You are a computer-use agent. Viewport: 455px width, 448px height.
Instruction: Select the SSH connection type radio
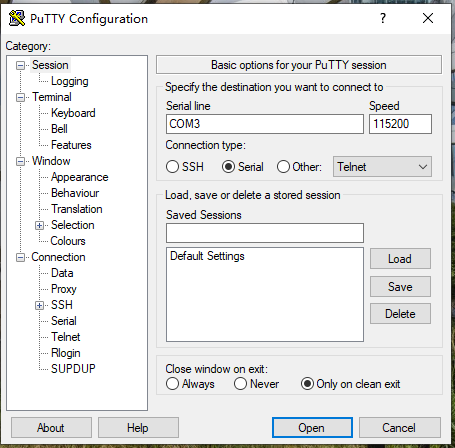tap(172, 167)
